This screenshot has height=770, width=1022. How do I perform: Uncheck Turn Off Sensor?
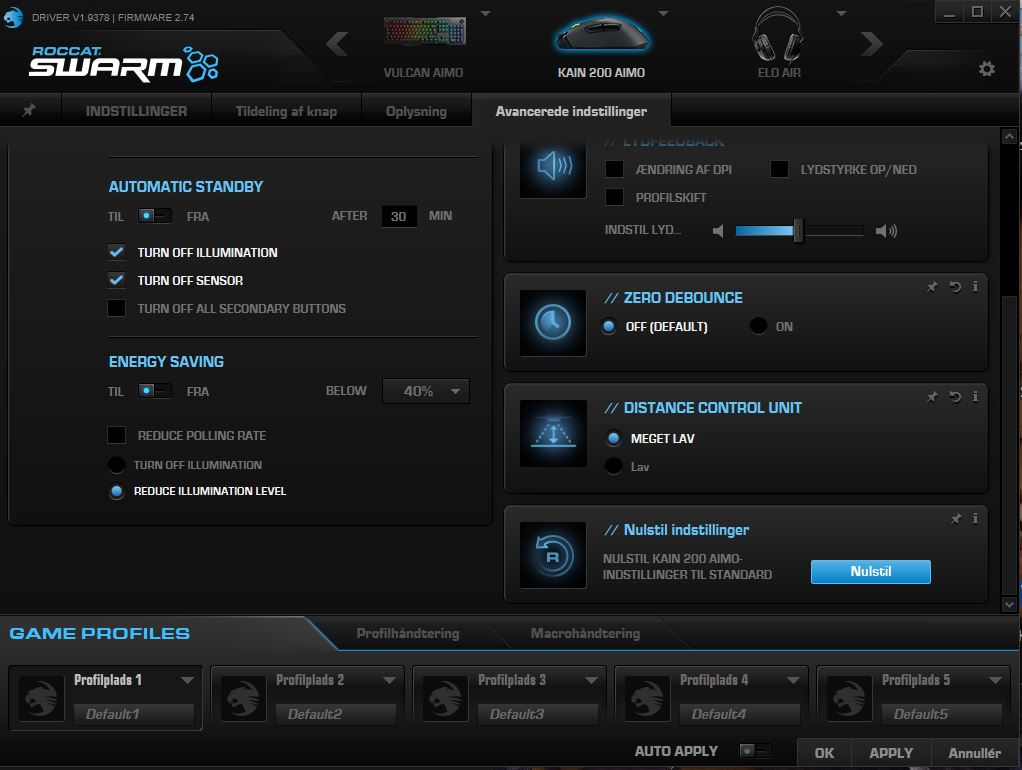point(117,280)
